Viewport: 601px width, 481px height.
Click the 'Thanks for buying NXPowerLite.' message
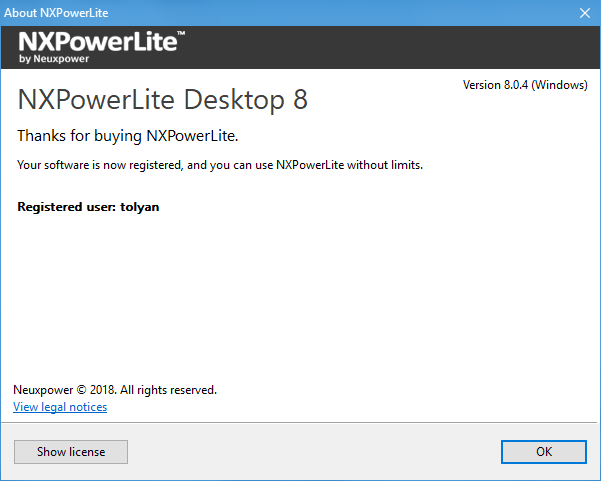click(128, 135)
